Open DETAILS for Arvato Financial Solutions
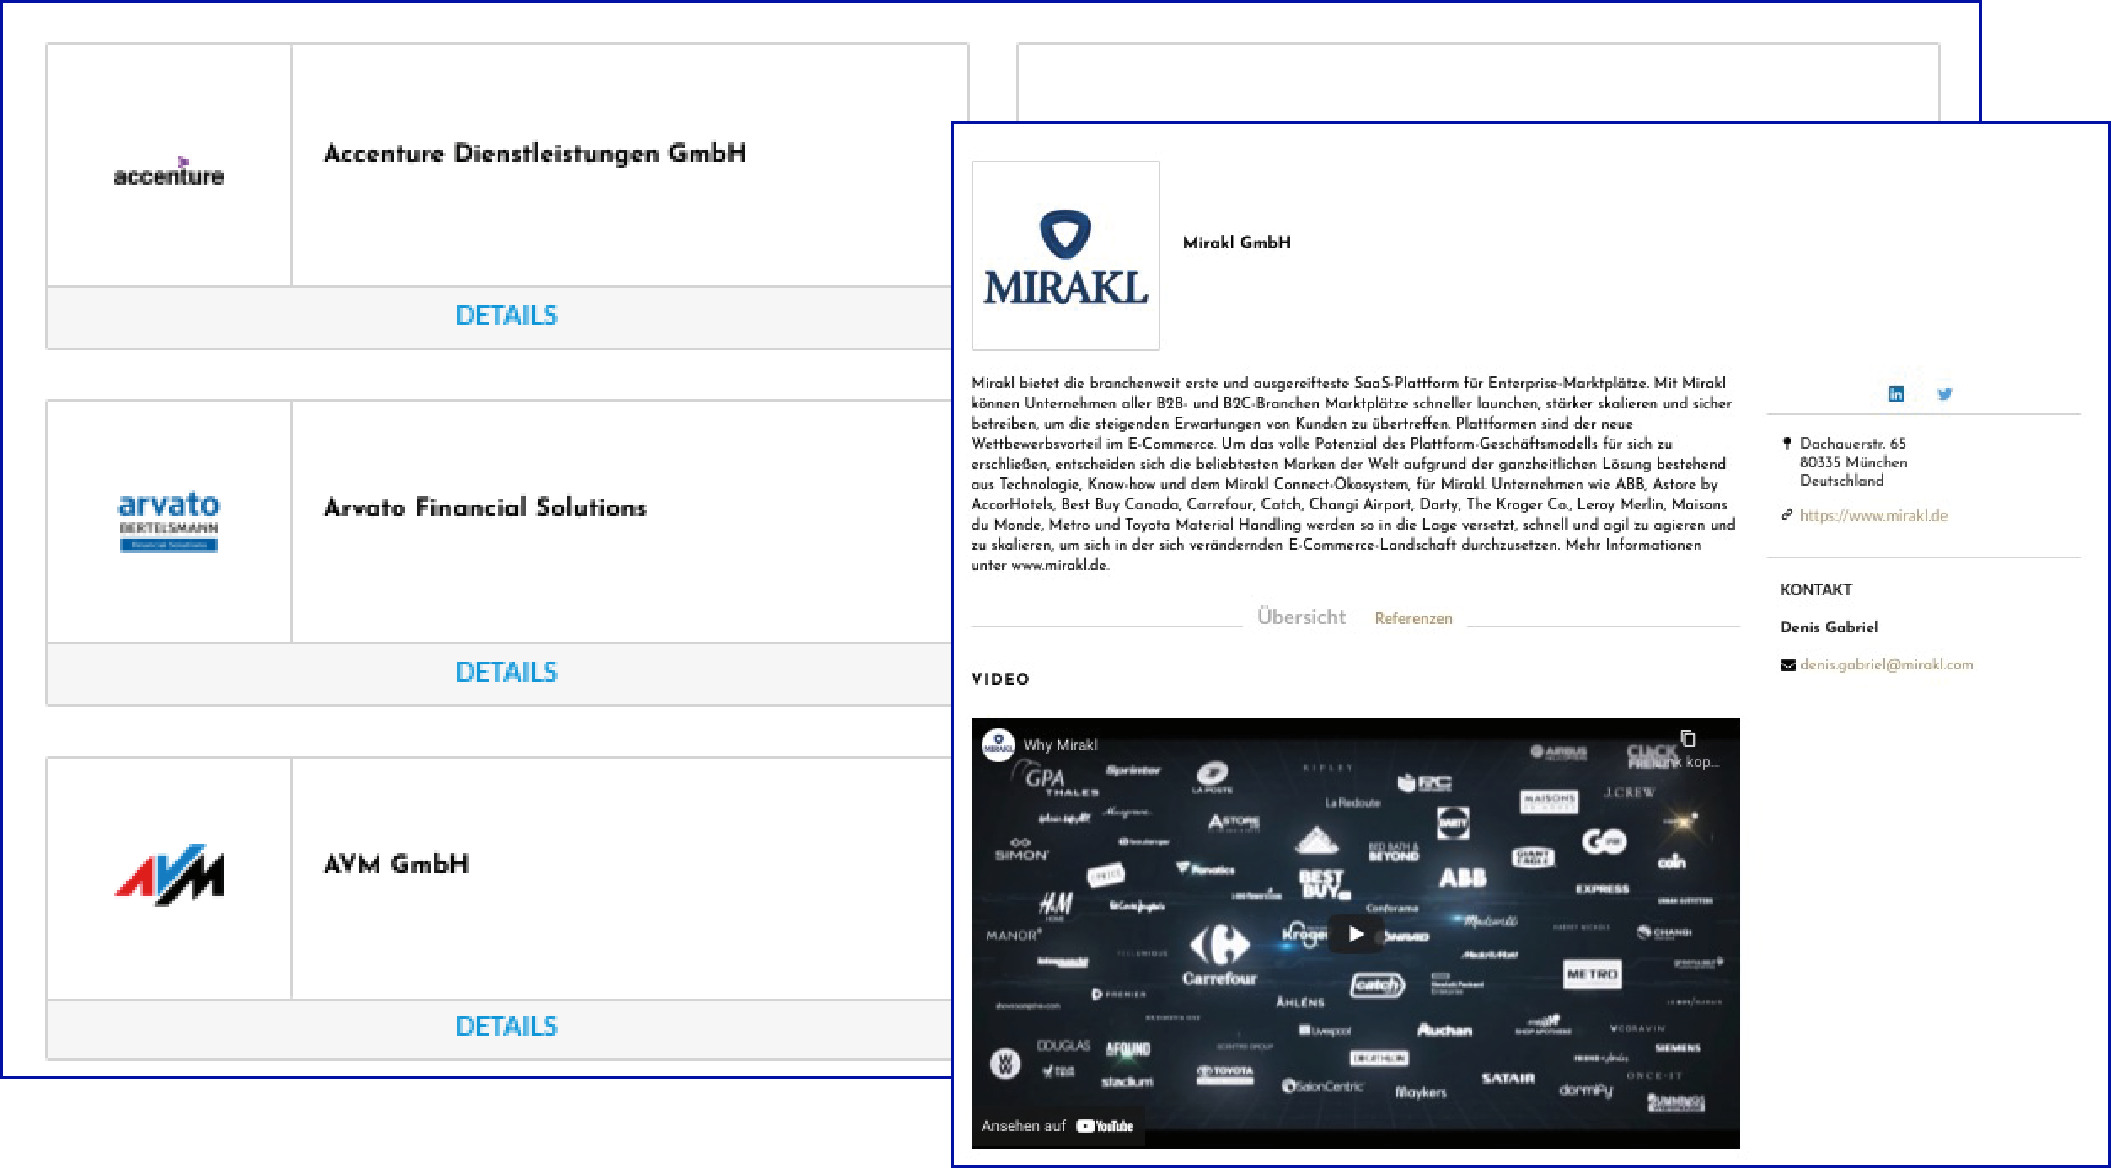2111x1169 pixels. click(x=506, y=672)
